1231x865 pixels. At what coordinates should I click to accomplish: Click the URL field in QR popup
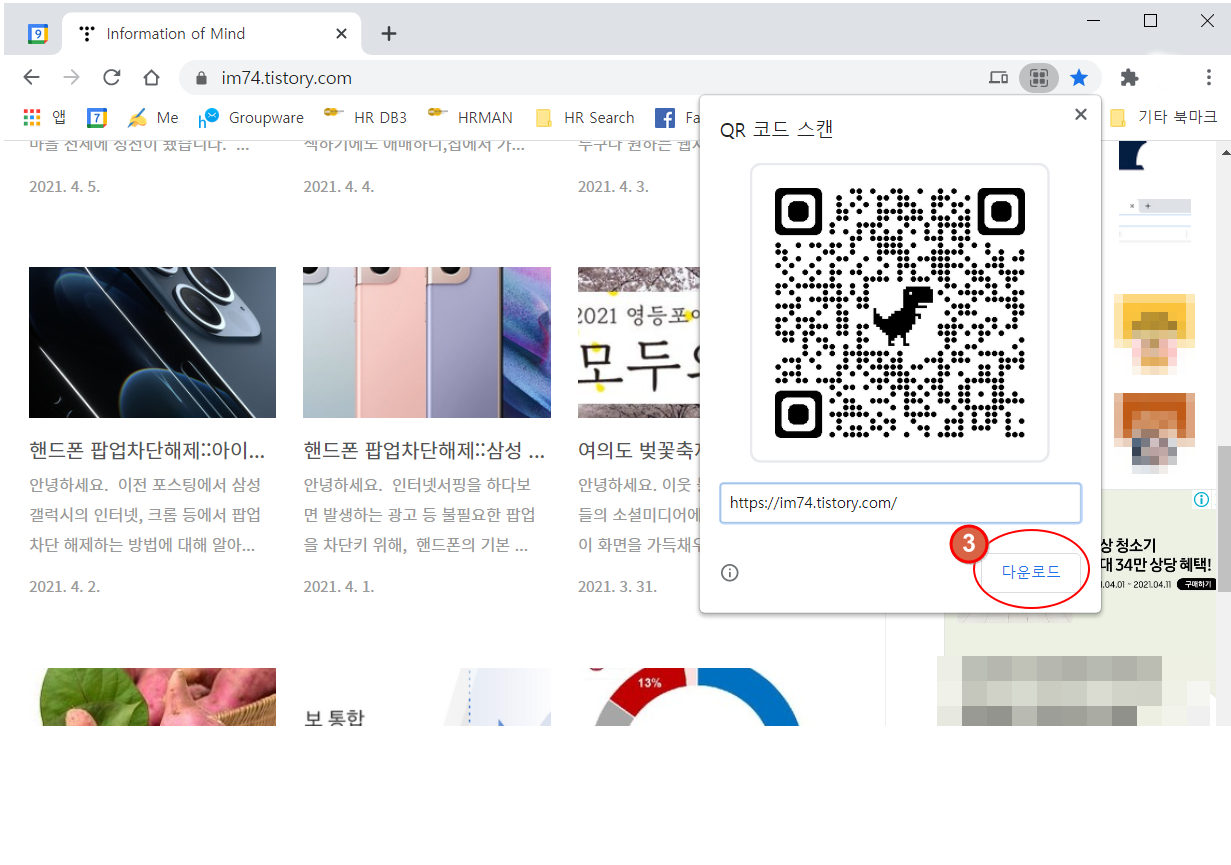[900, 503]
